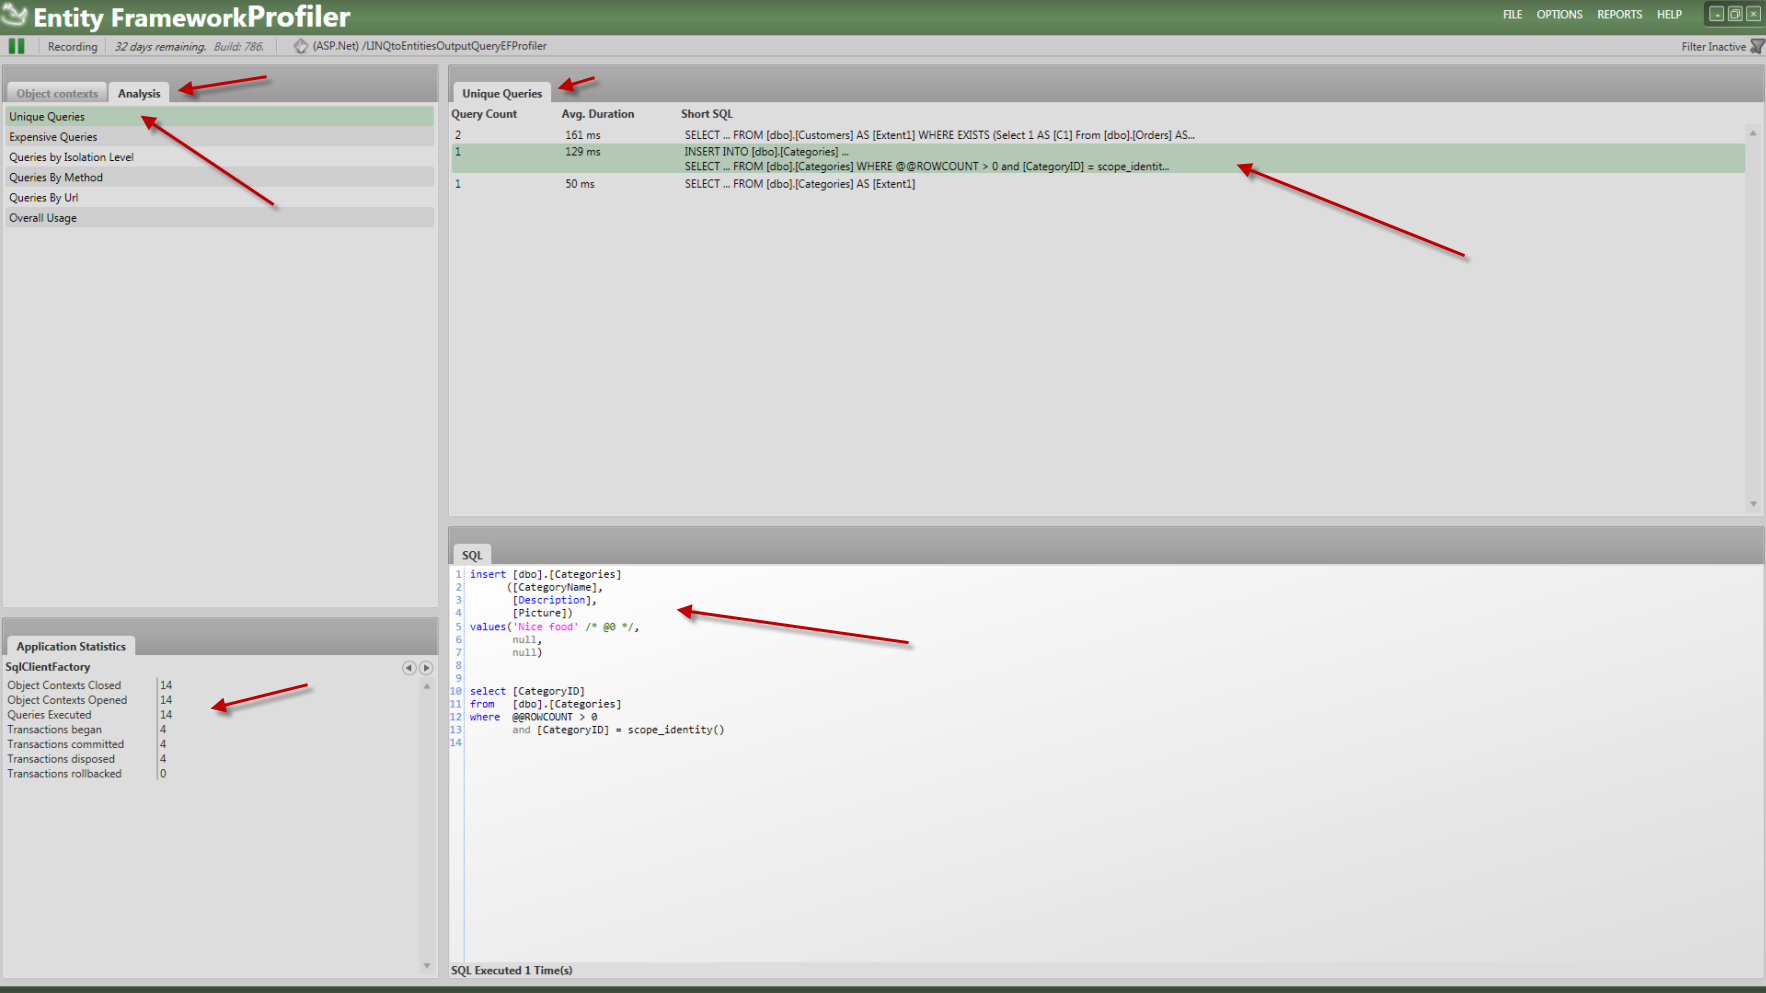Open the HELP menu
Screen dimensions: 1766x993
(x=1669, y=15)
